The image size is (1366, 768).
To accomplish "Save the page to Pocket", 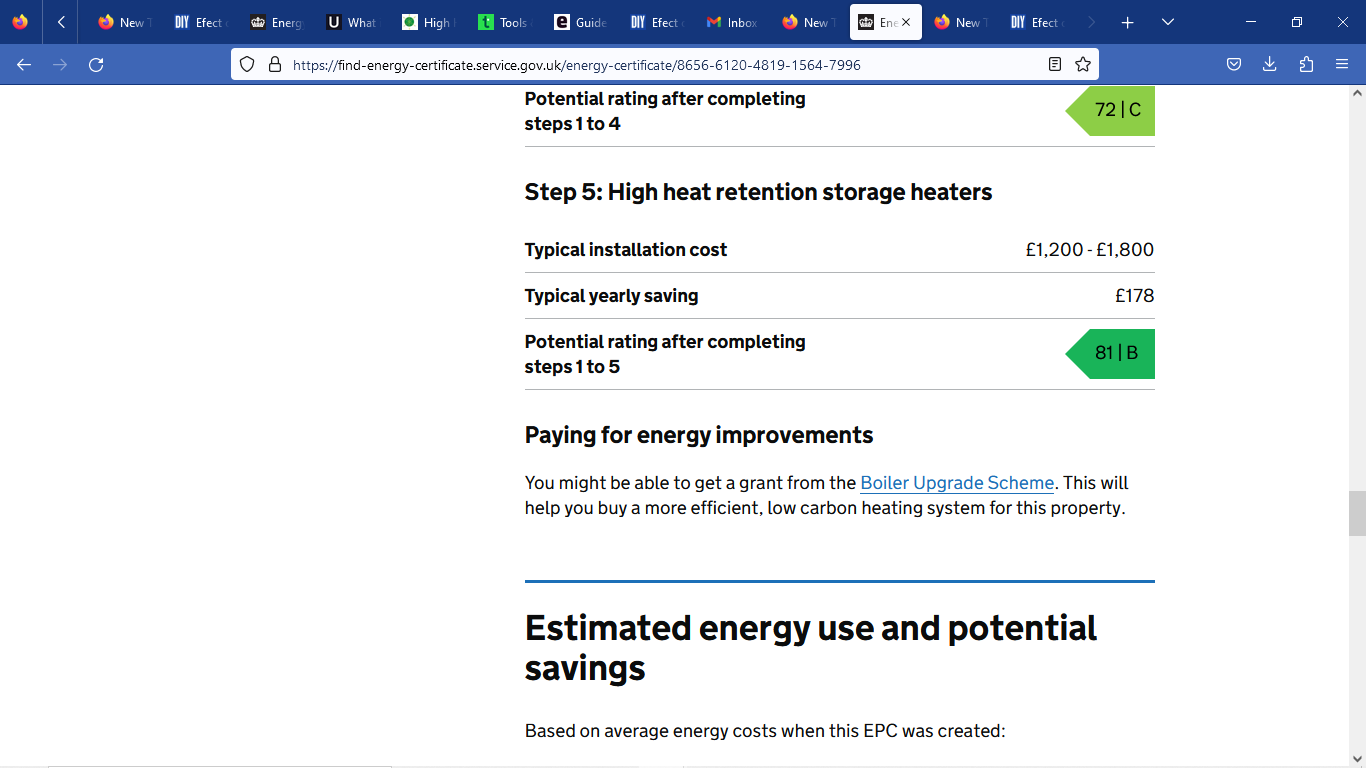I will click(1234, 65).
